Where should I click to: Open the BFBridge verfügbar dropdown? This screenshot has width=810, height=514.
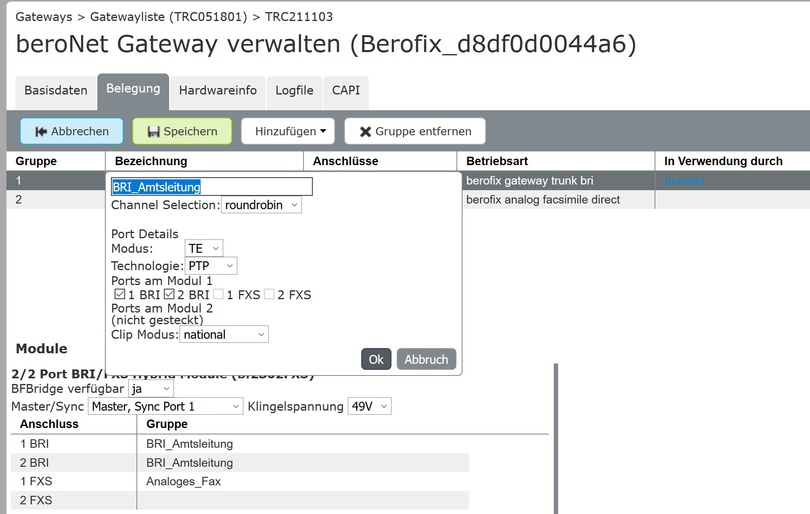click(x=151, y=389)
